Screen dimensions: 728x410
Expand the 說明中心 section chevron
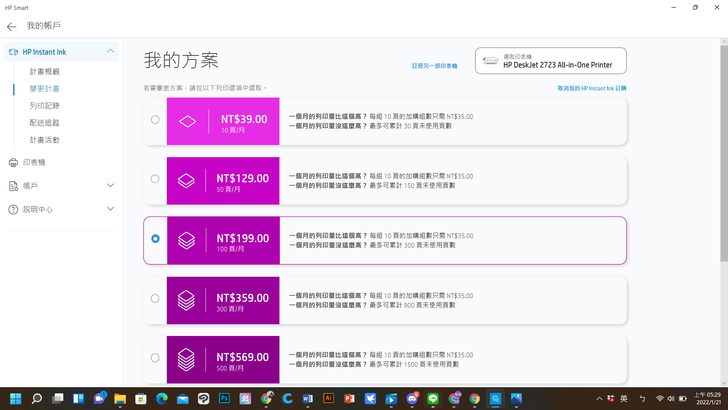point(110,208)
